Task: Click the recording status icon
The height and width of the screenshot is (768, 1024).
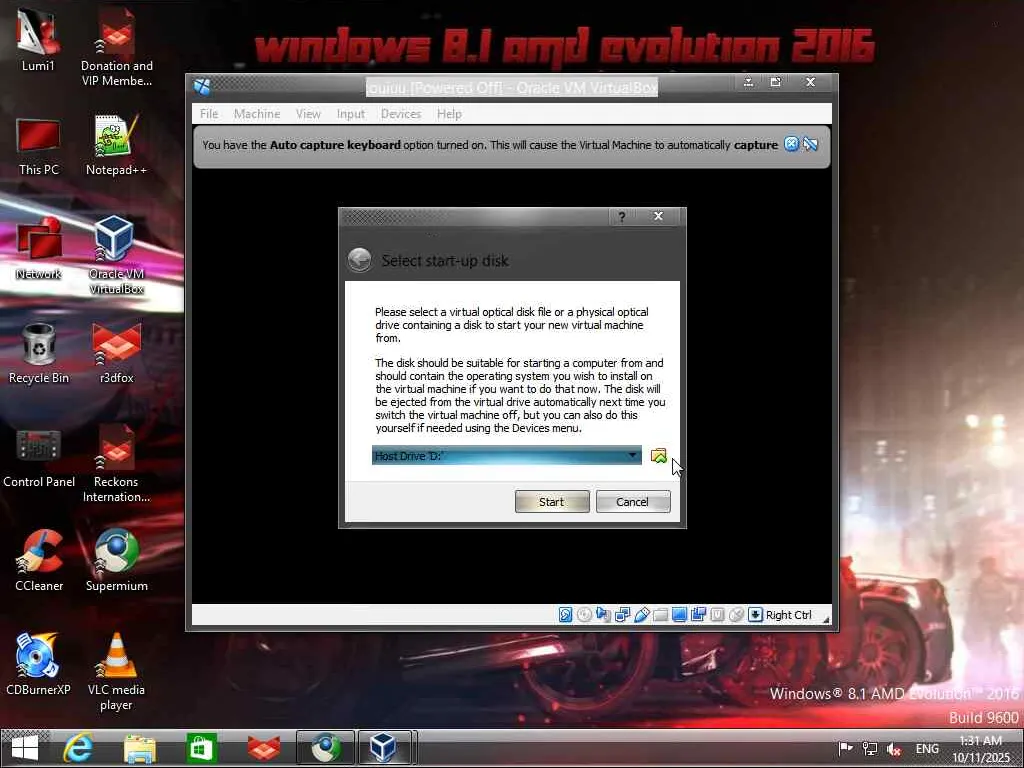Action: (x=698, y=615)
